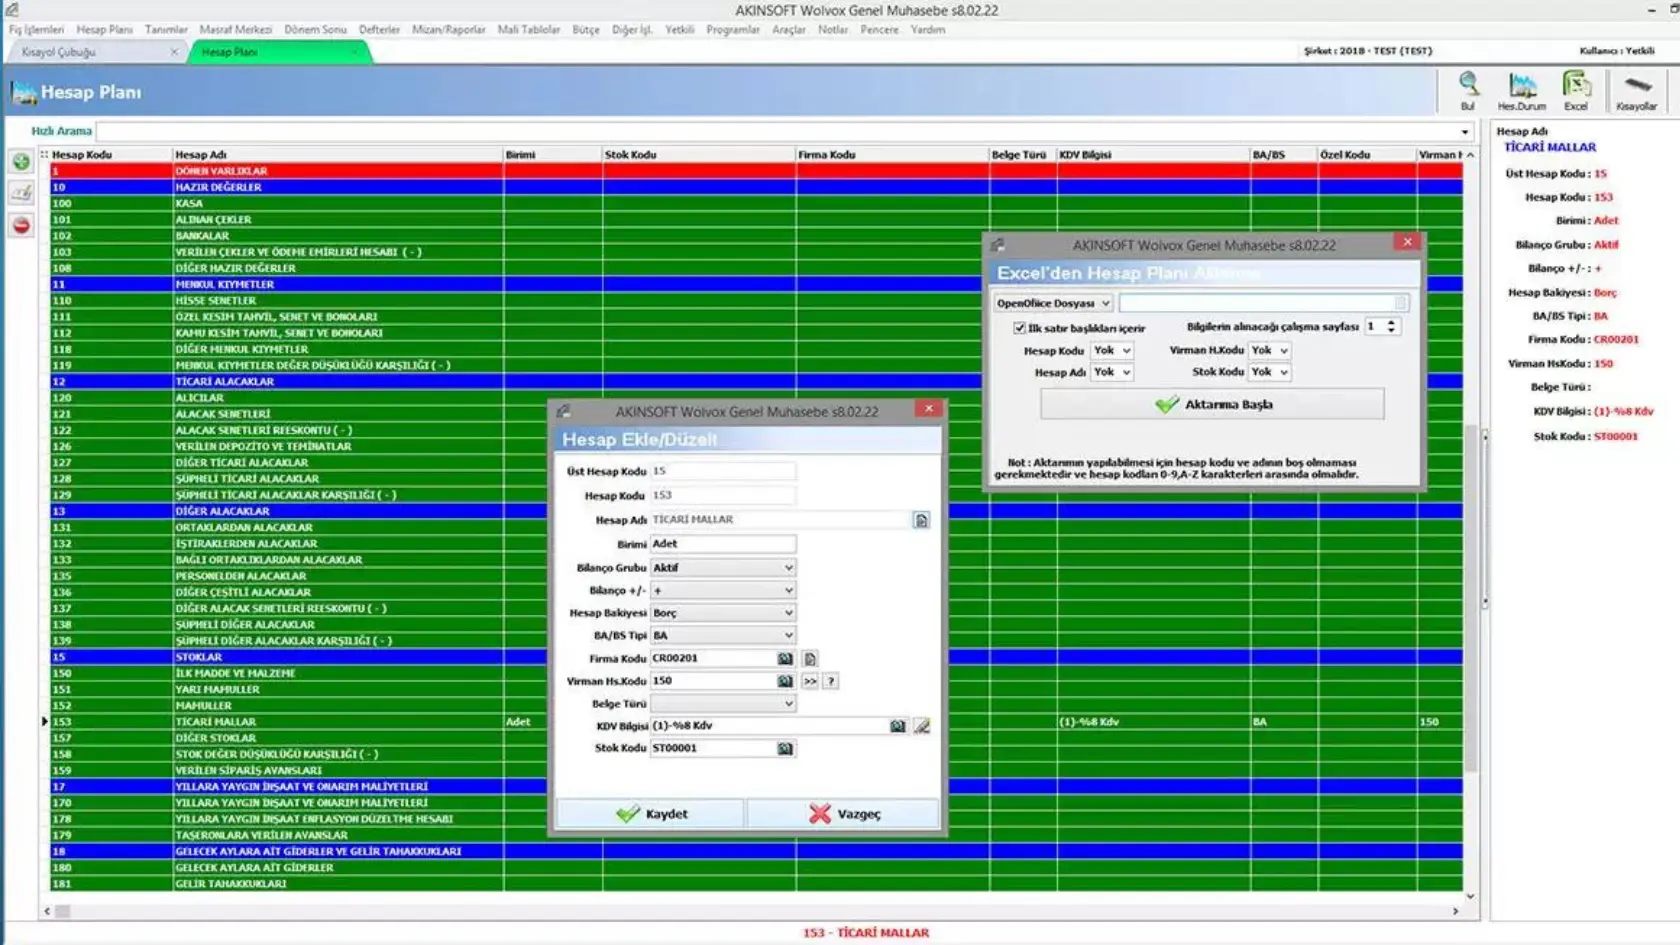Click the green add account icon

click(21, 162)
